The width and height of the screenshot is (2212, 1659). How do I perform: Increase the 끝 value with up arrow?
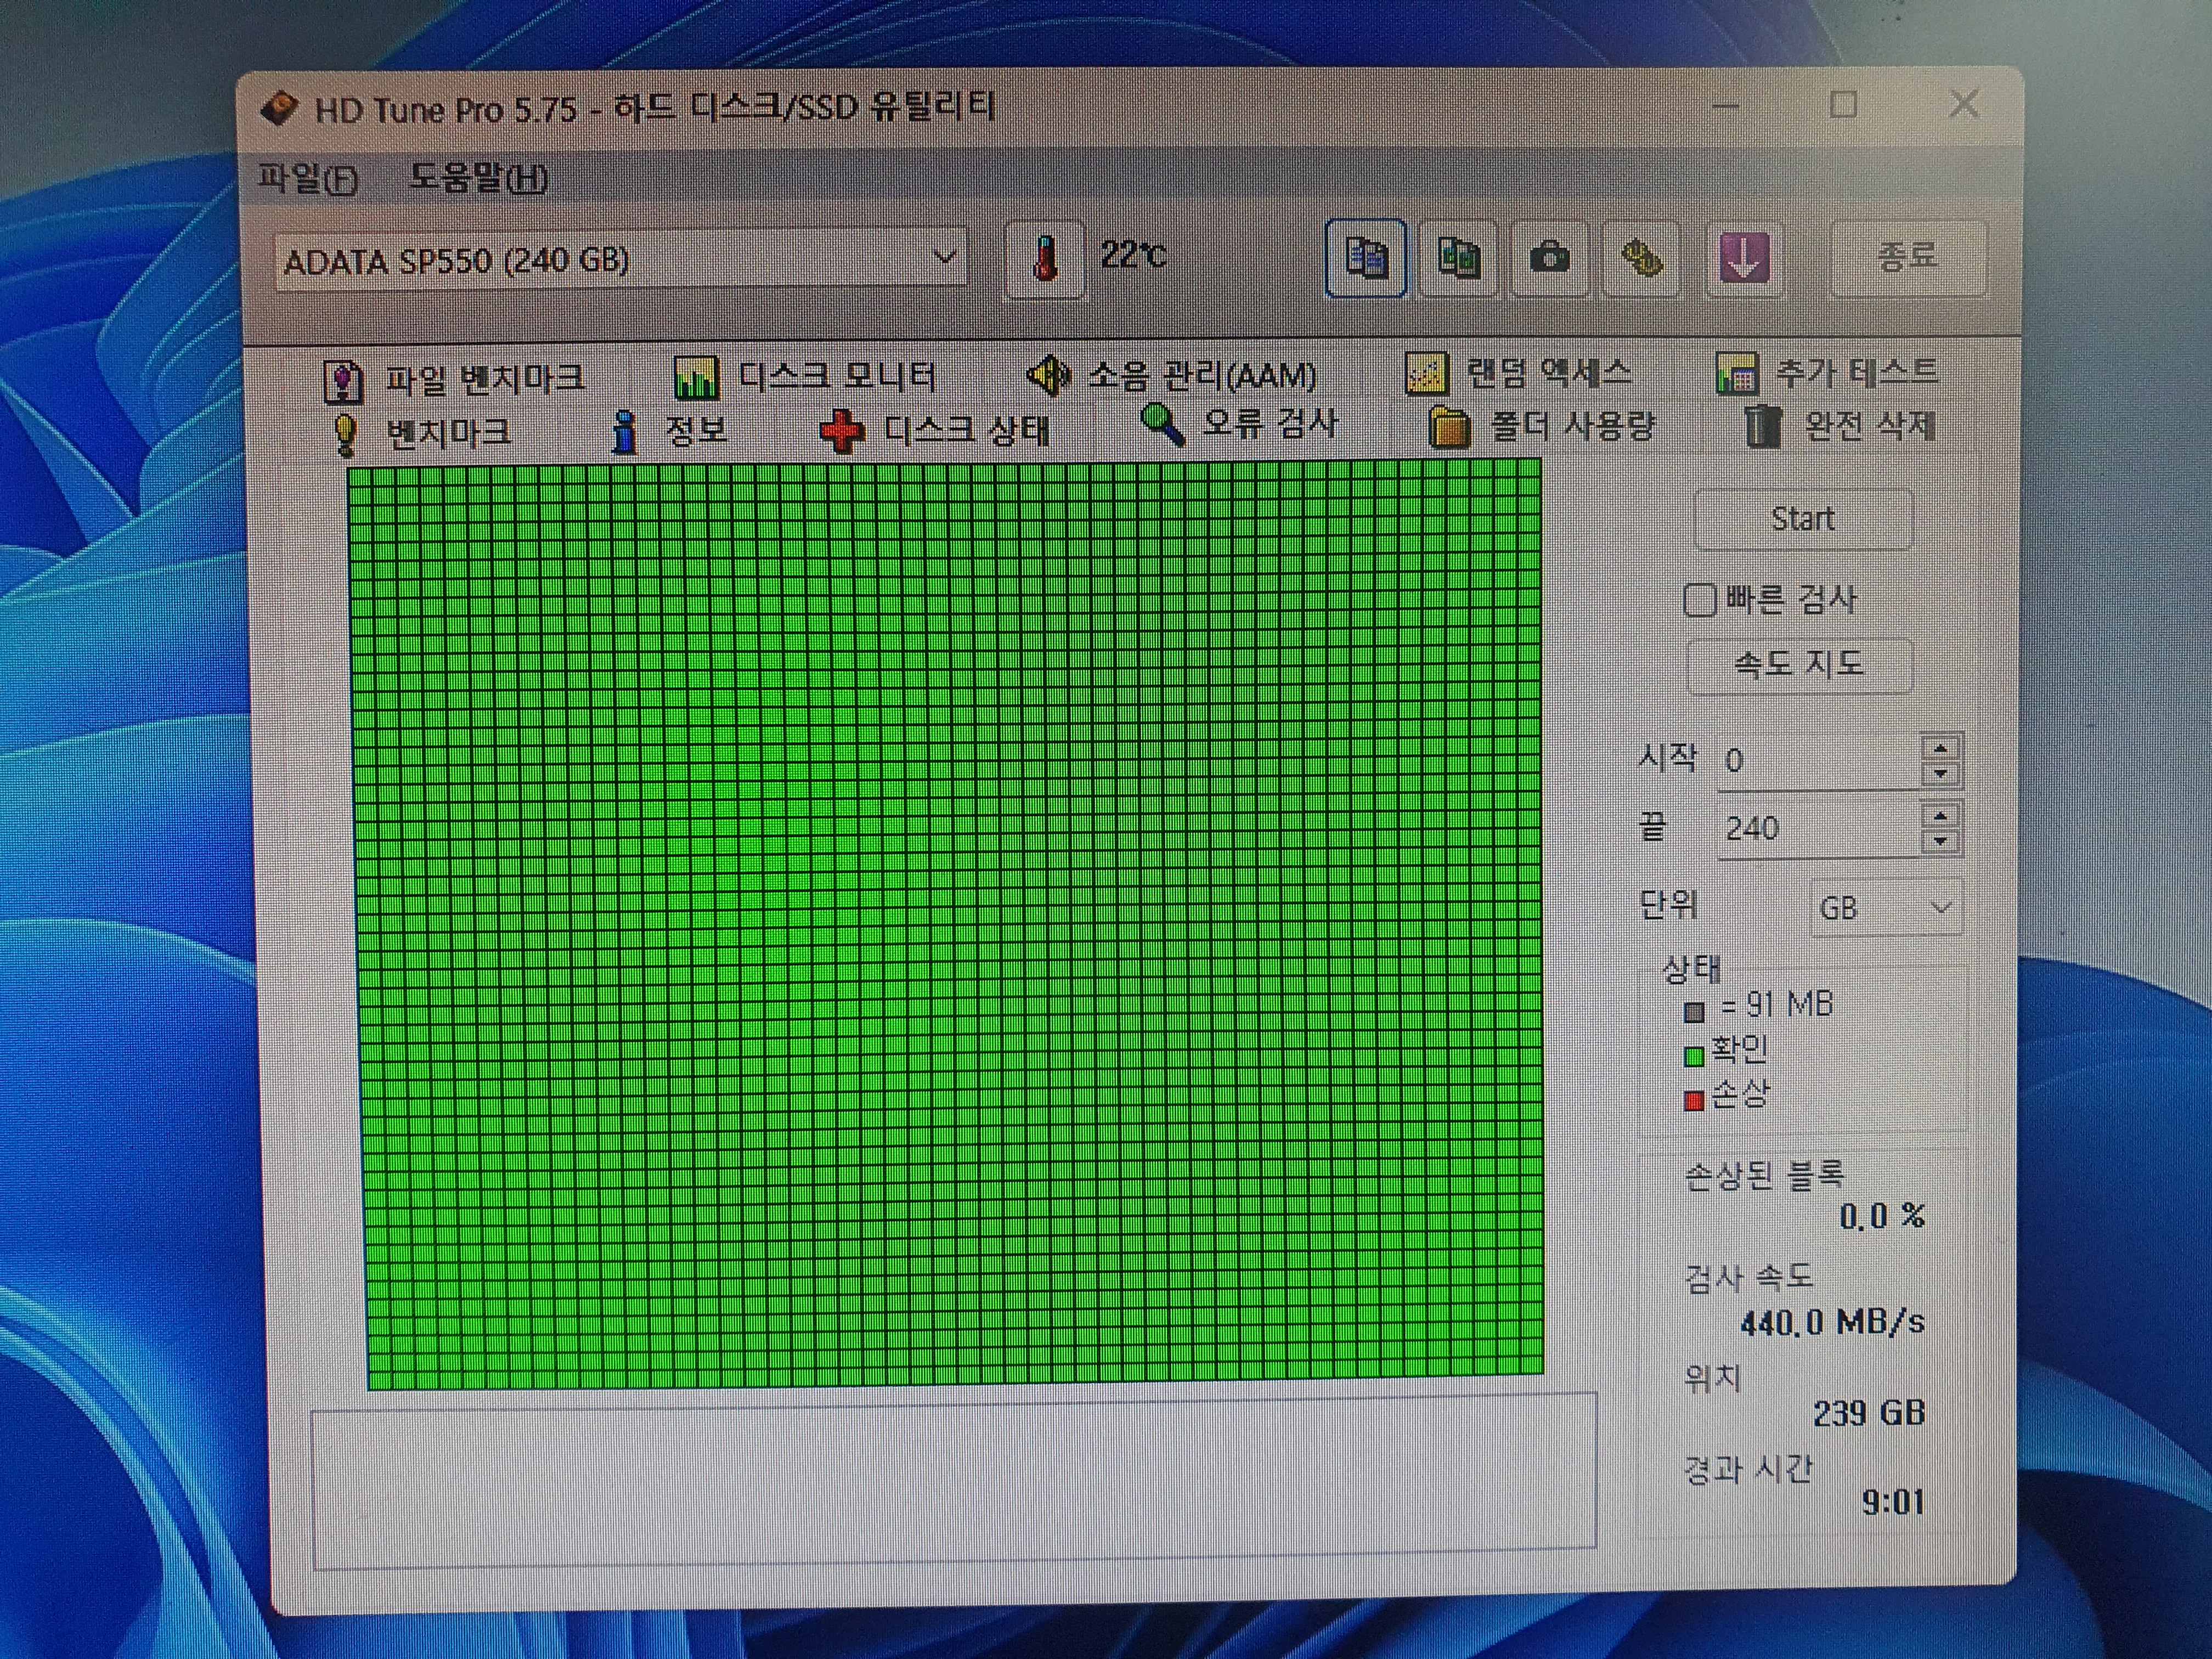pos(1941,815)
